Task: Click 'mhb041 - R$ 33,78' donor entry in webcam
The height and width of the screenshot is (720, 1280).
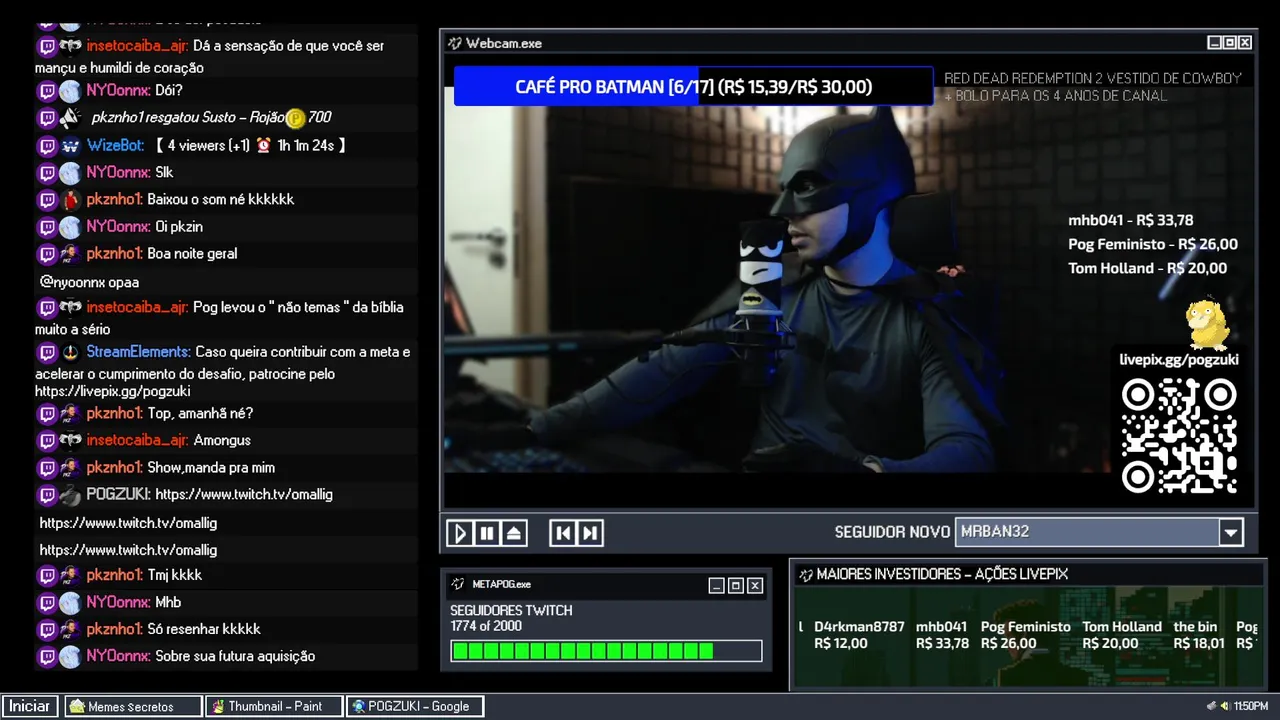Action: [1130, 220]
